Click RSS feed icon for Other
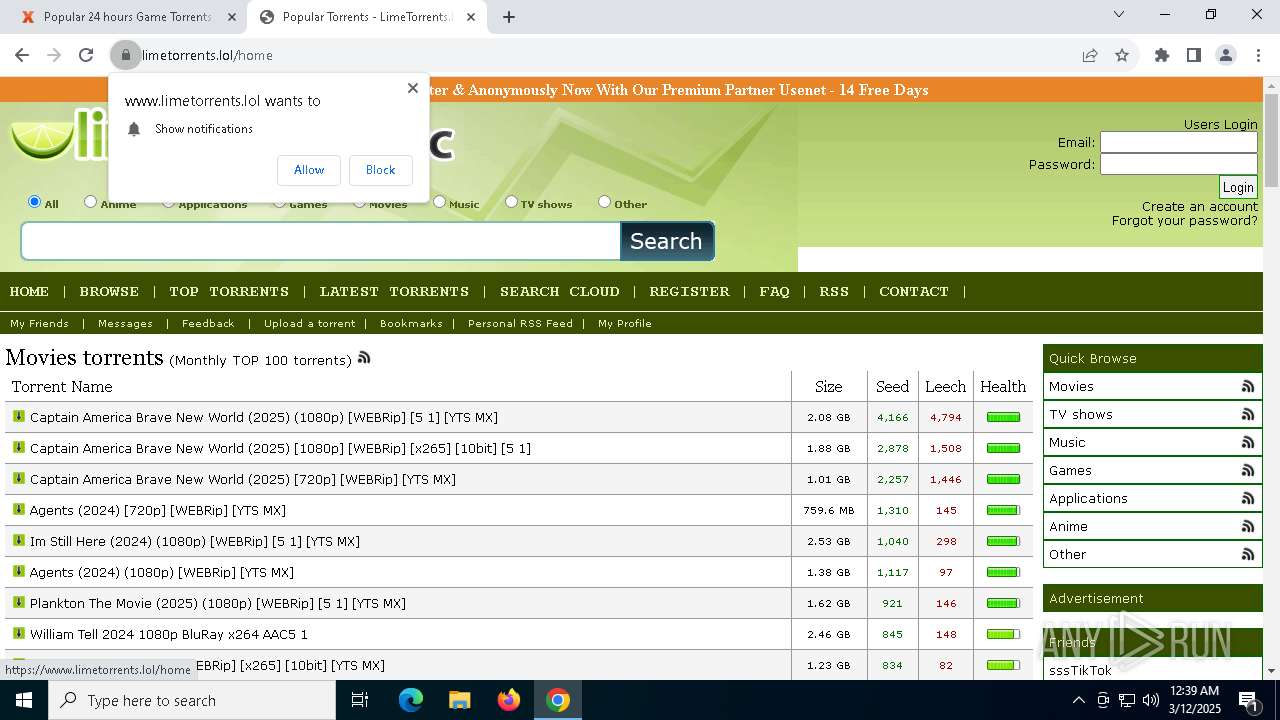 coord(1248,554)
